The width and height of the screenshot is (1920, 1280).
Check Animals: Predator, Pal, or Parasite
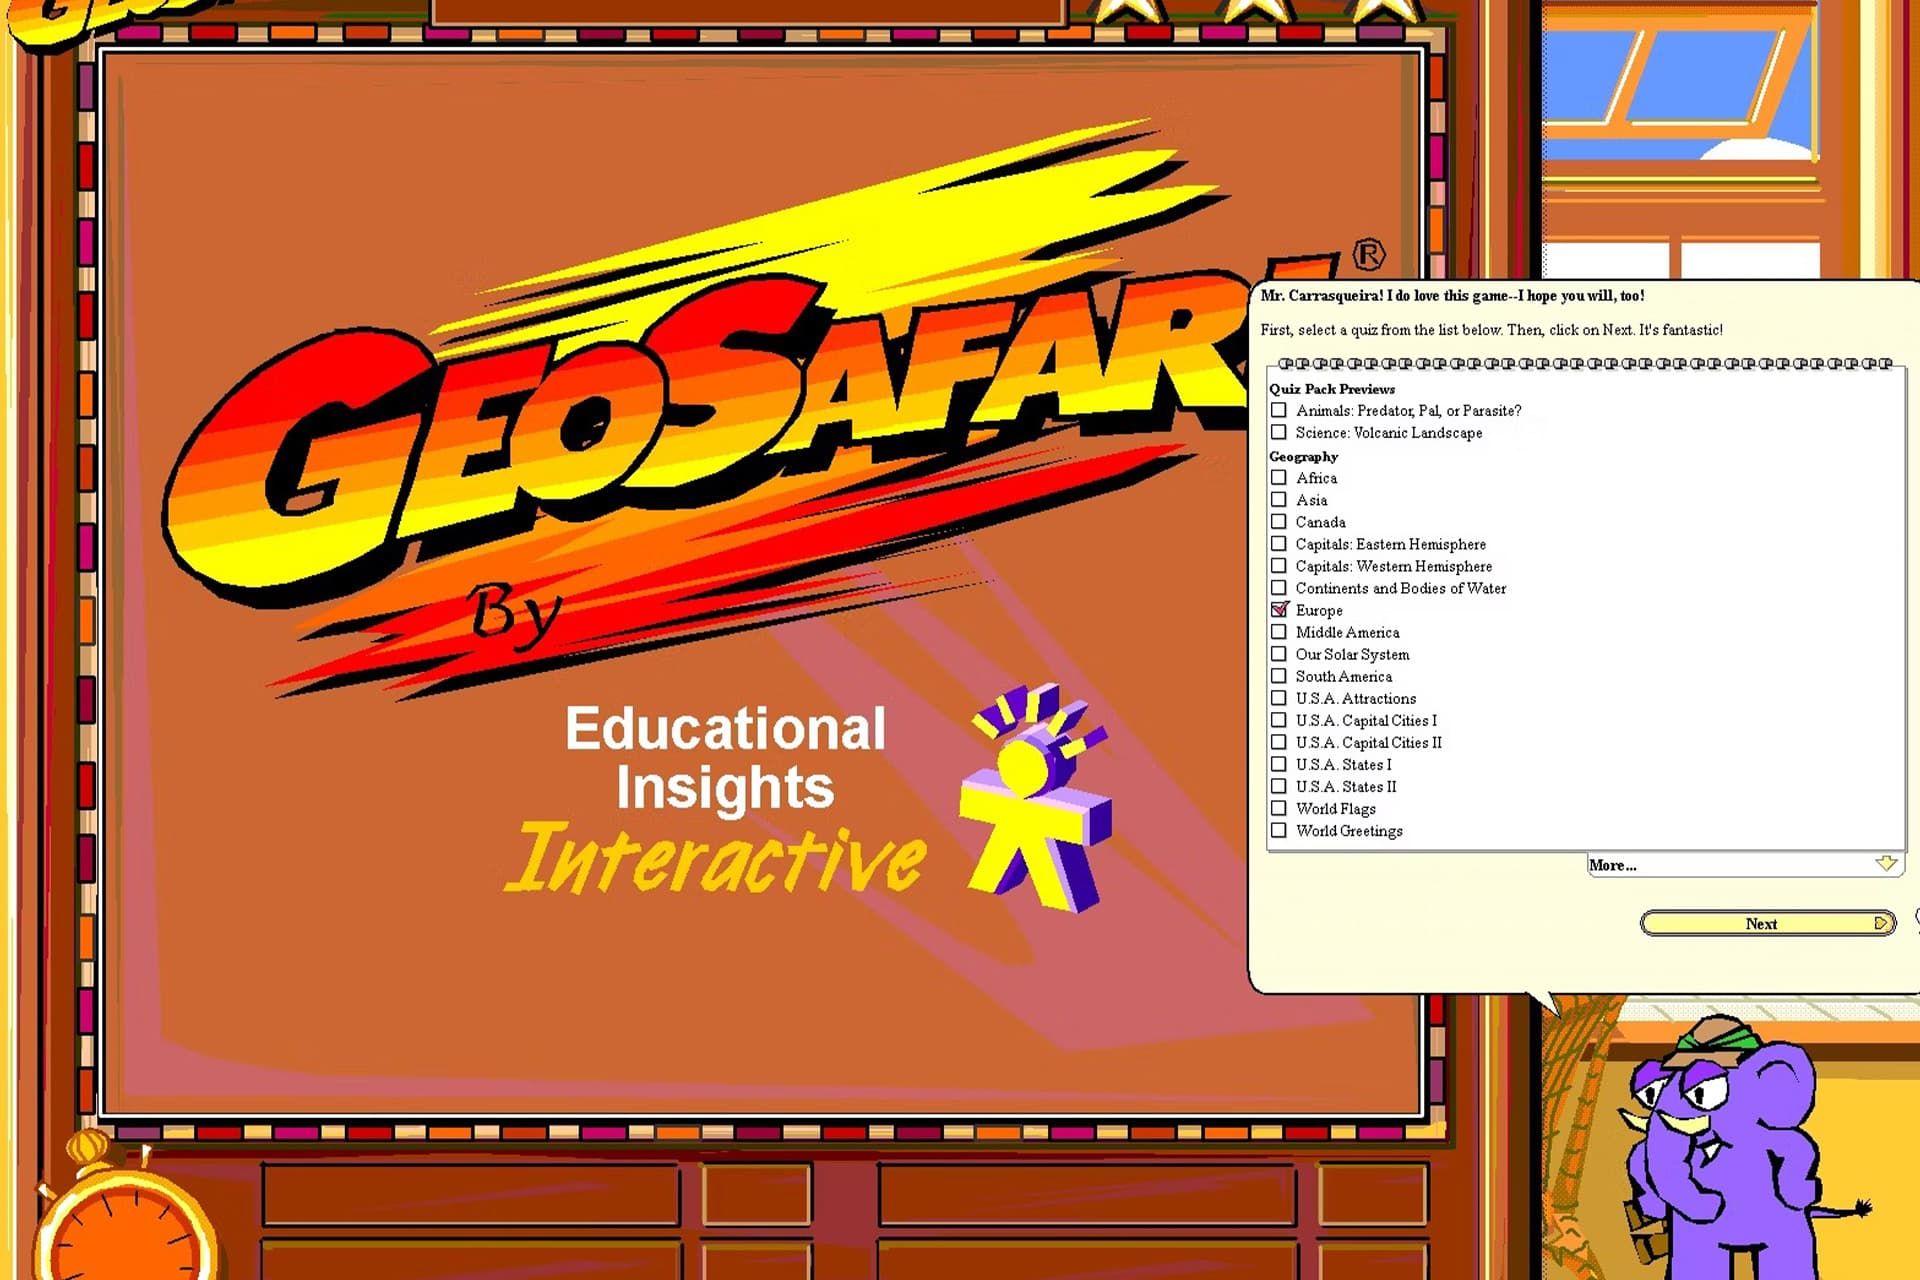tap(1280, 410)
